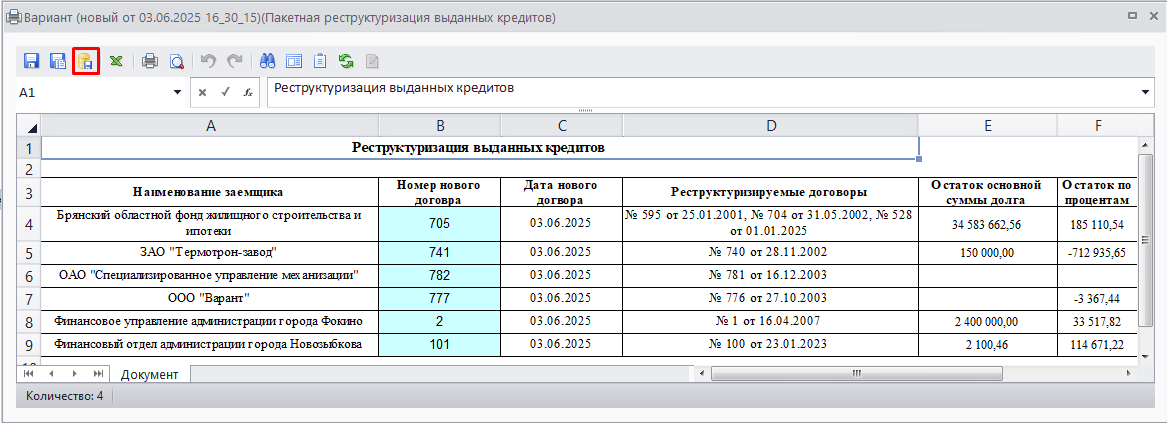
Task: Click the binoculars Find icon
Action: coord(269,61)
